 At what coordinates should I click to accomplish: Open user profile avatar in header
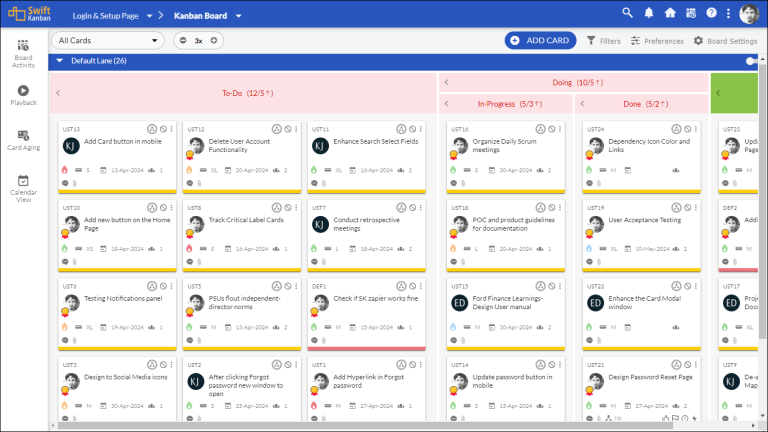coord(749,14)
